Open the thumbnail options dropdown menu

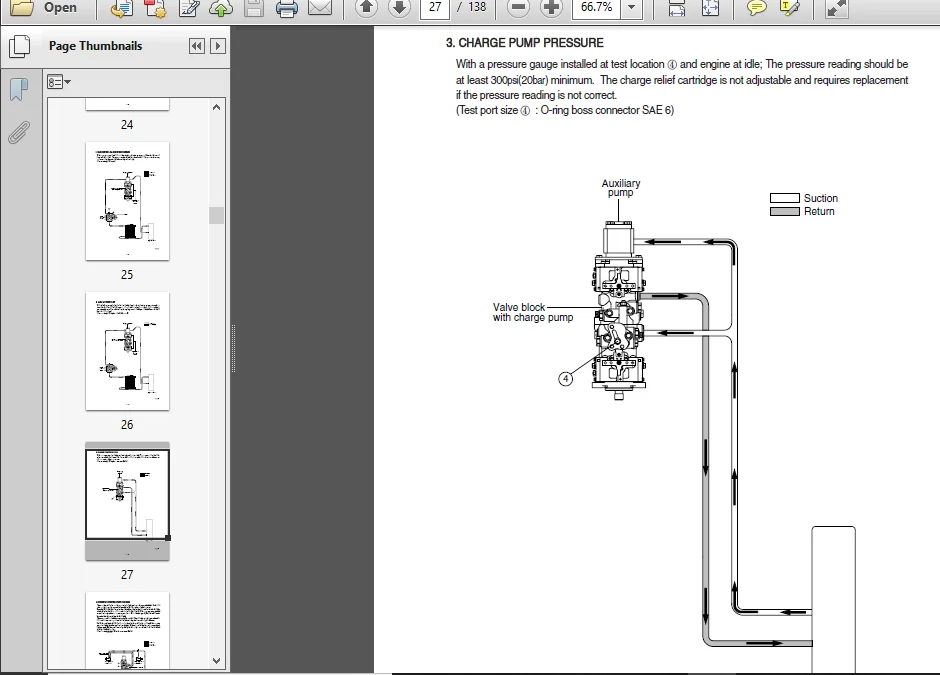[x=59, y=82]
